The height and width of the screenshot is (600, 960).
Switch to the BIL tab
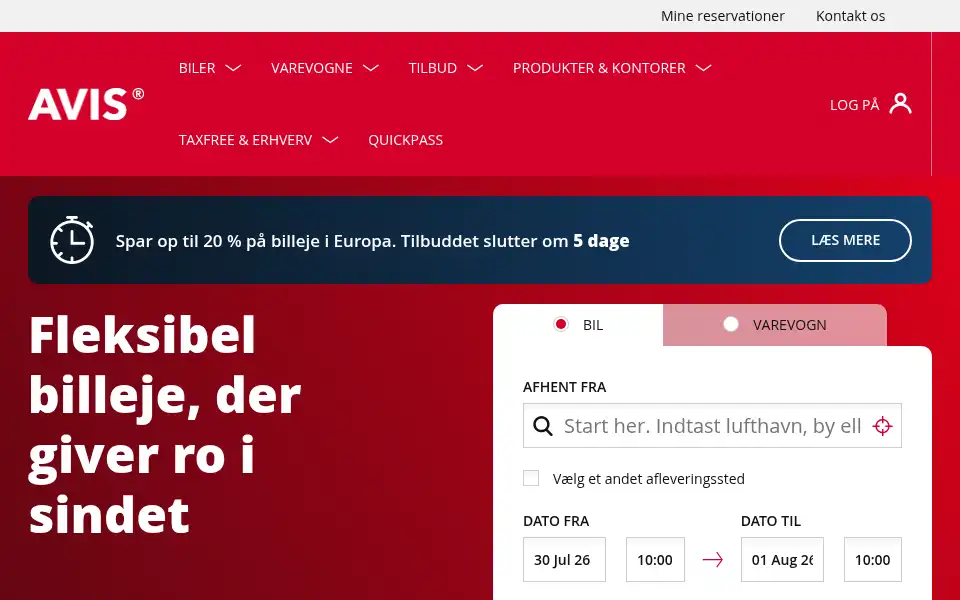pyautogui.click(x=578, y=325)
